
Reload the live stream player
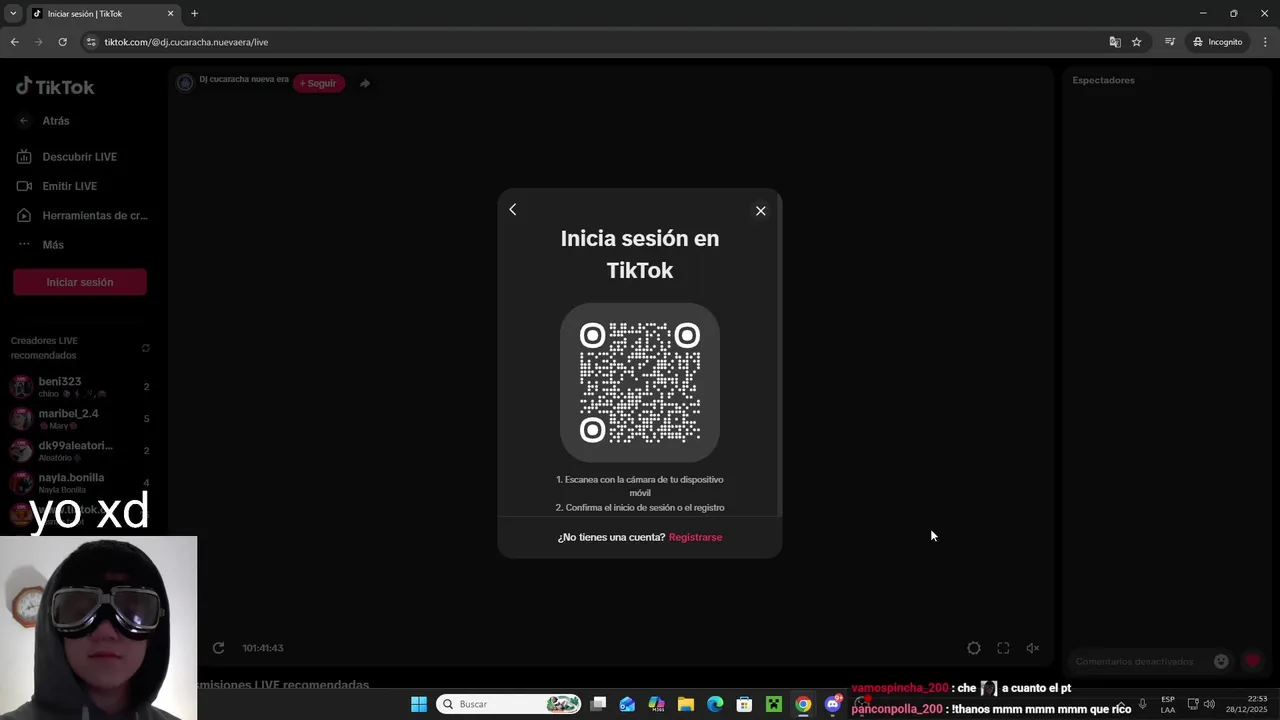pos(218,648)
